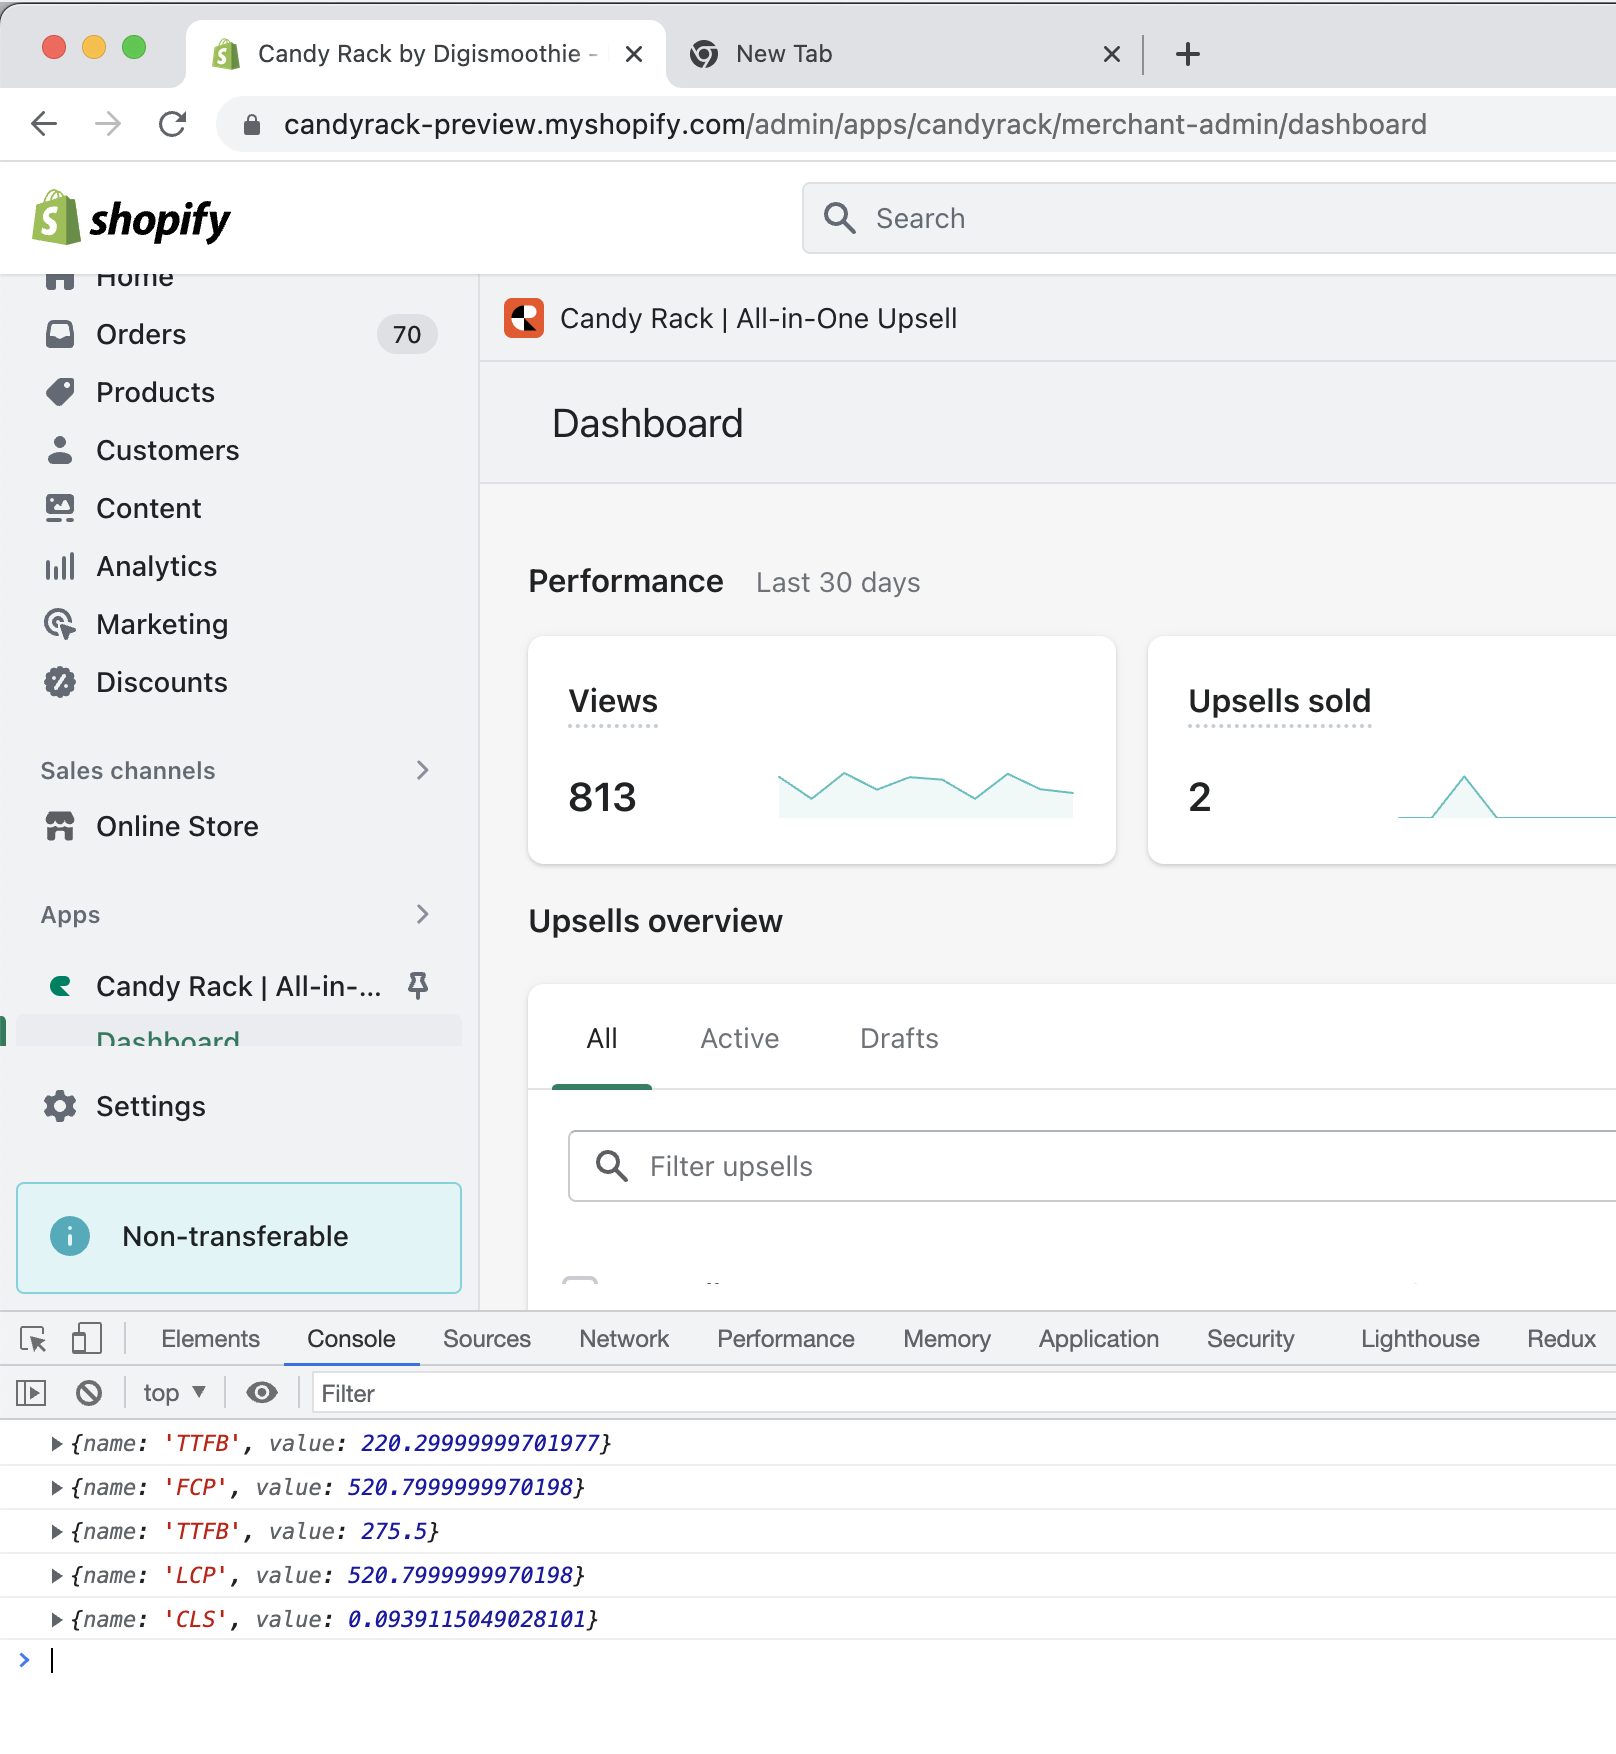The image size is (1616, 1754).
Task: Select the All upsells tab
Action: click(602, 1039)
